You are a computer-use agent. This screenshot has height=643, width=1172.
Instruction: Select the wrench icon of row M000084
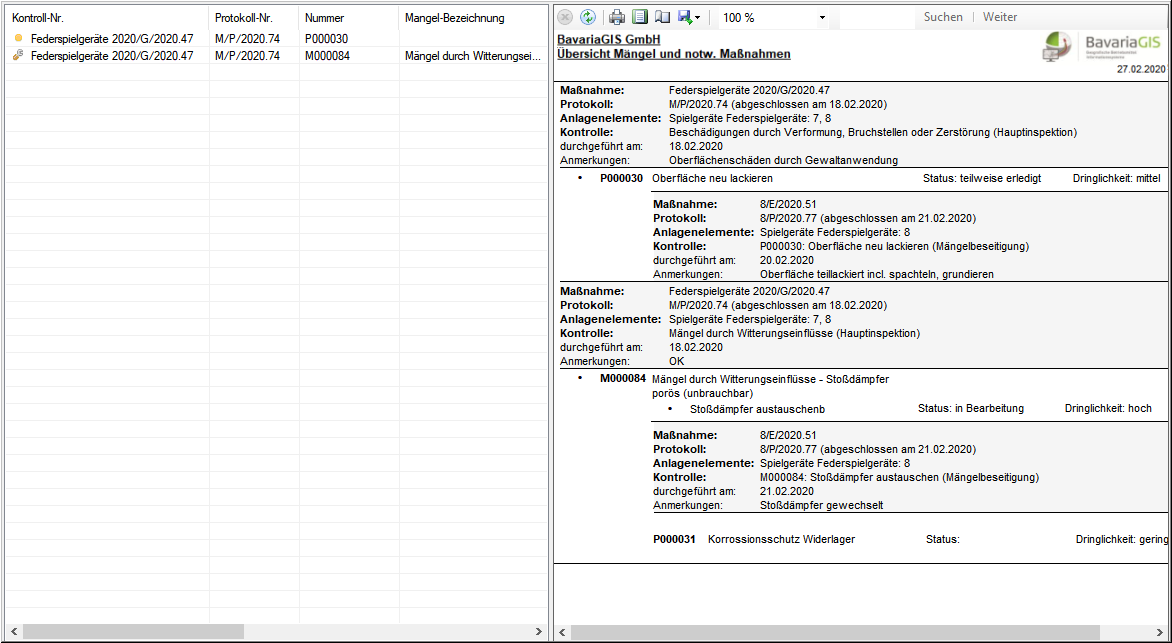click(19, 55)
